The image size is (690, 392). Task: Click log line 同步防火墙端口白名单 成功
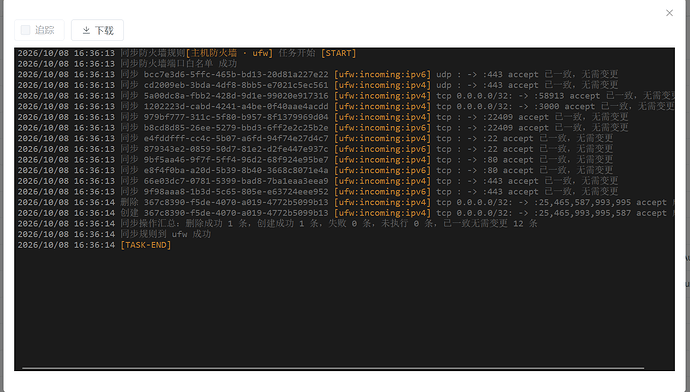click(179, 64)
